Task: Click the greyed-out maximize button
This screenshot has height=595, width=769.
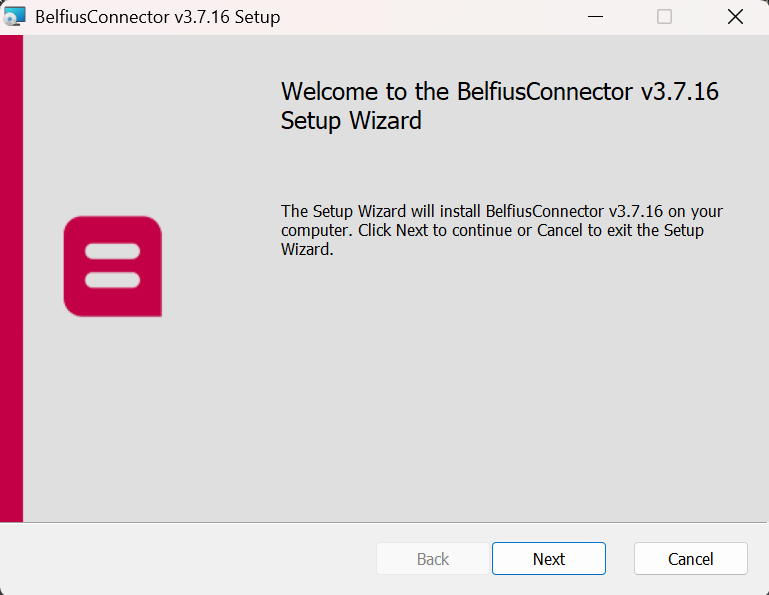Action: click(x=664, y=17)
